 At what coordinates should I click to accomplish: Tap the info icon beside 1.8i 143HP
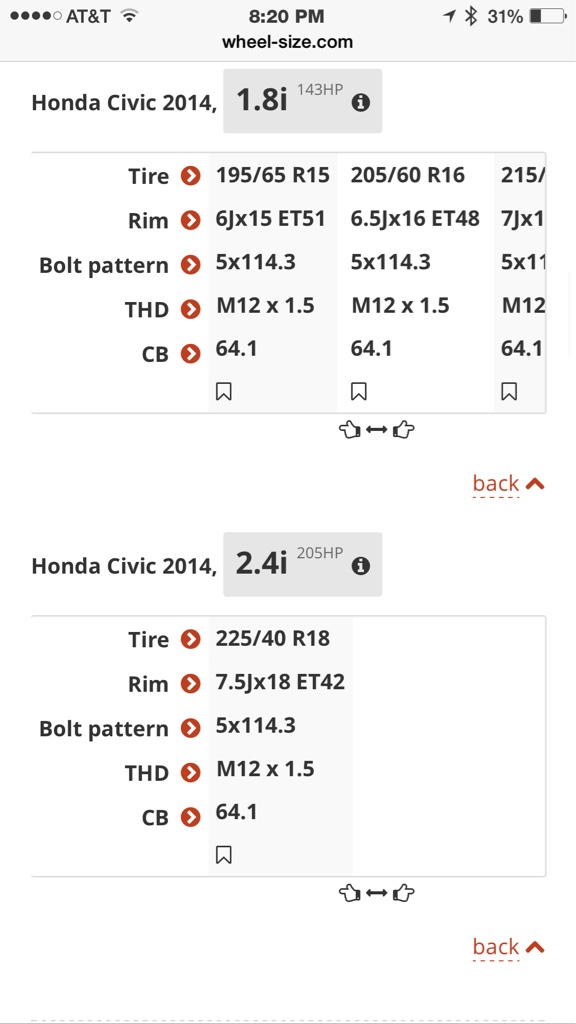click(x=360, y=103)
